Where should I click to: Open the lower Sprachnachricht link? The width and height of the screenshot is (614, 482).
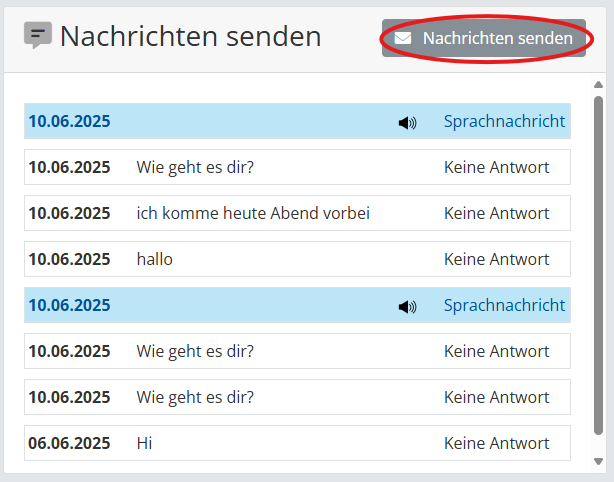pyautogui.click(x=504, y=305)
